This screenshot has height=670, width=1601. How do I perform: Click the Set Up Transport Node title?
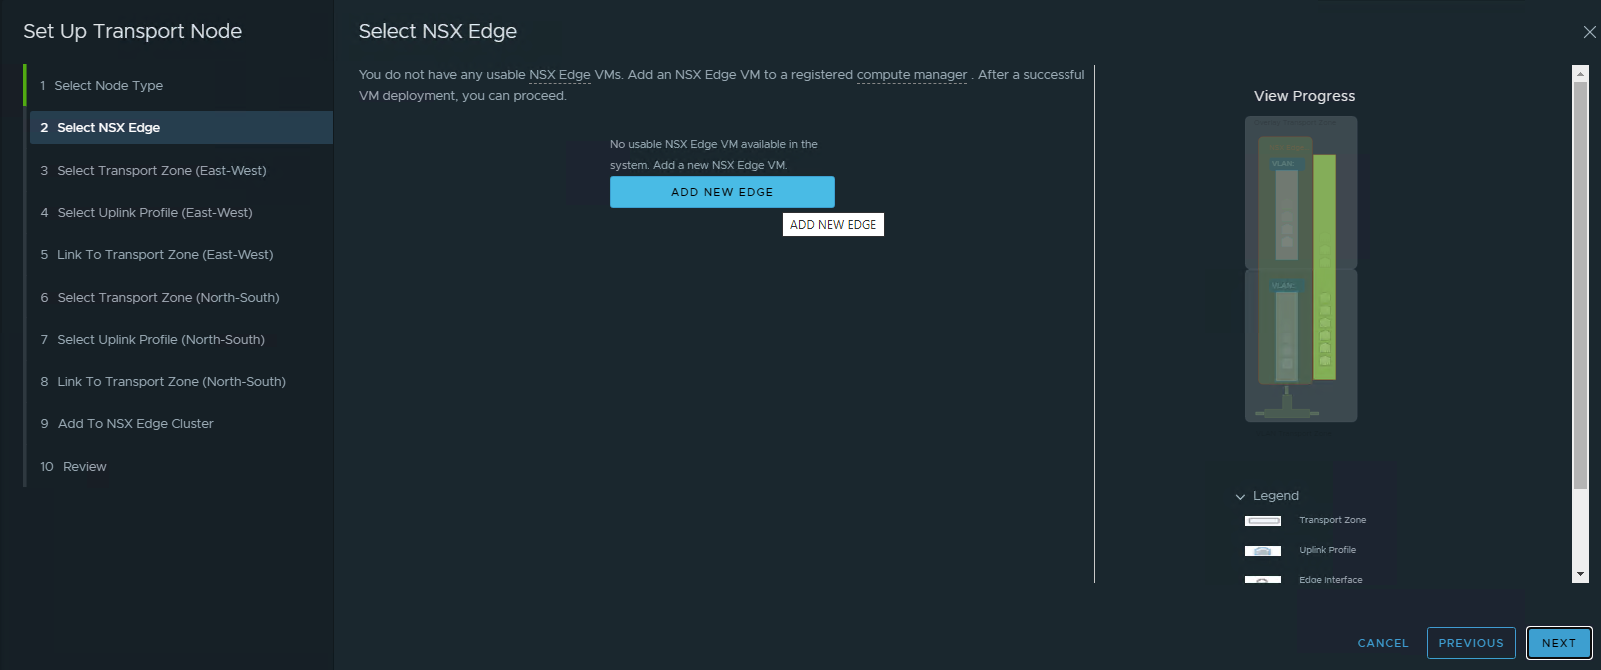pyautogui.click(x=133, y=31)
